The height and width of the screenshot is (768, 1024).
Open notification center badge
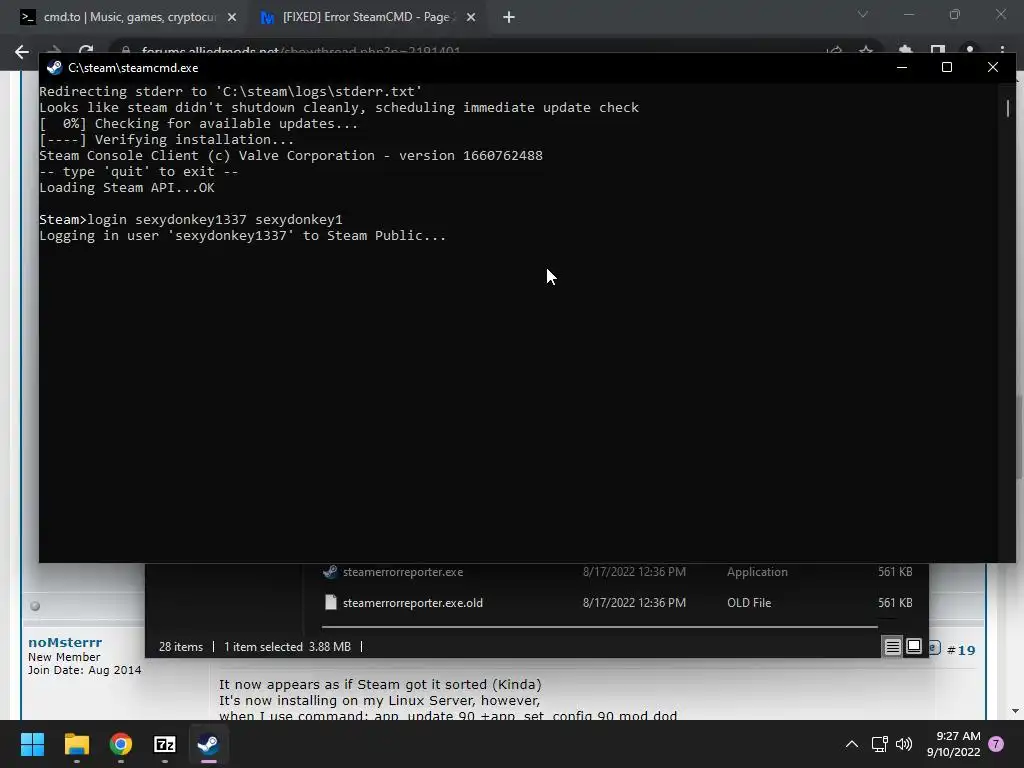996,744
